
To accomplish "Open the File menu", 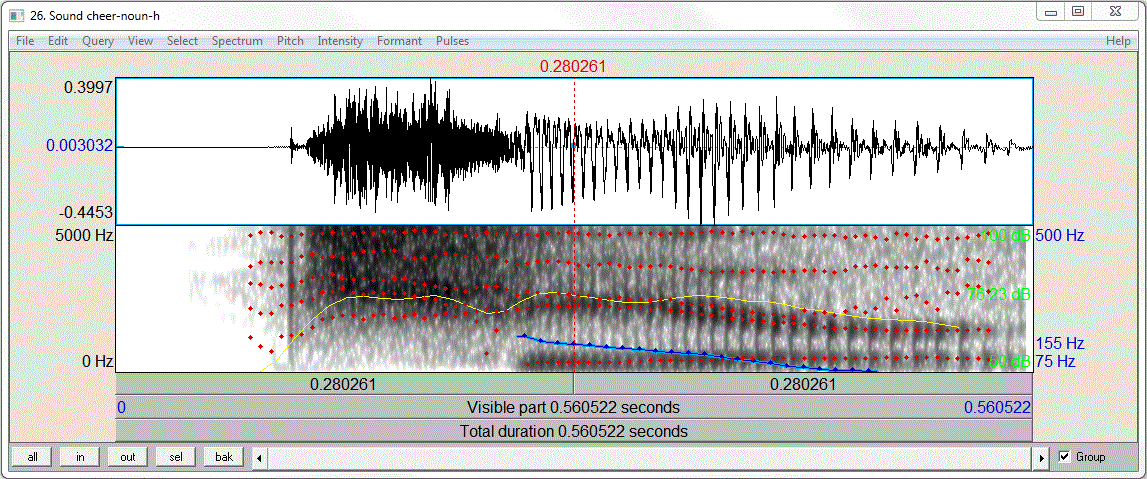I will 25,41.
